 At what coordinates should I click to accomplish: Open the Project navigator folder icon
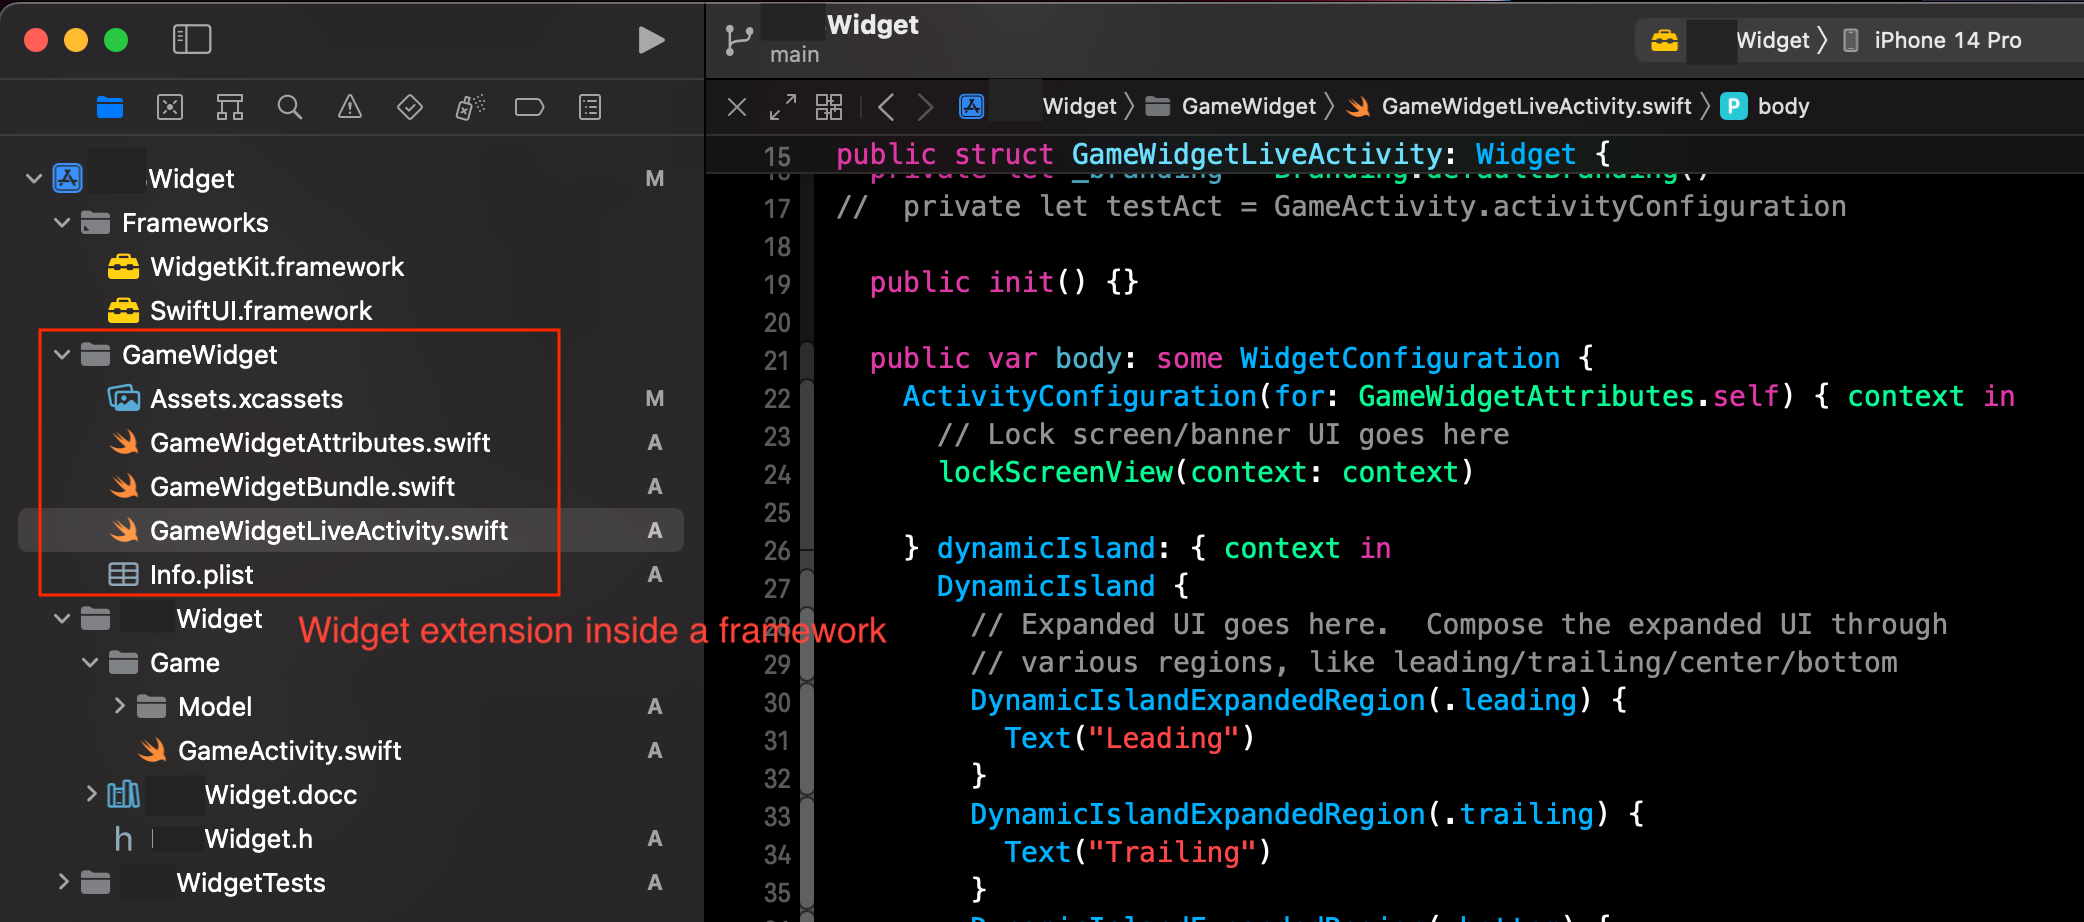(110, 107)
